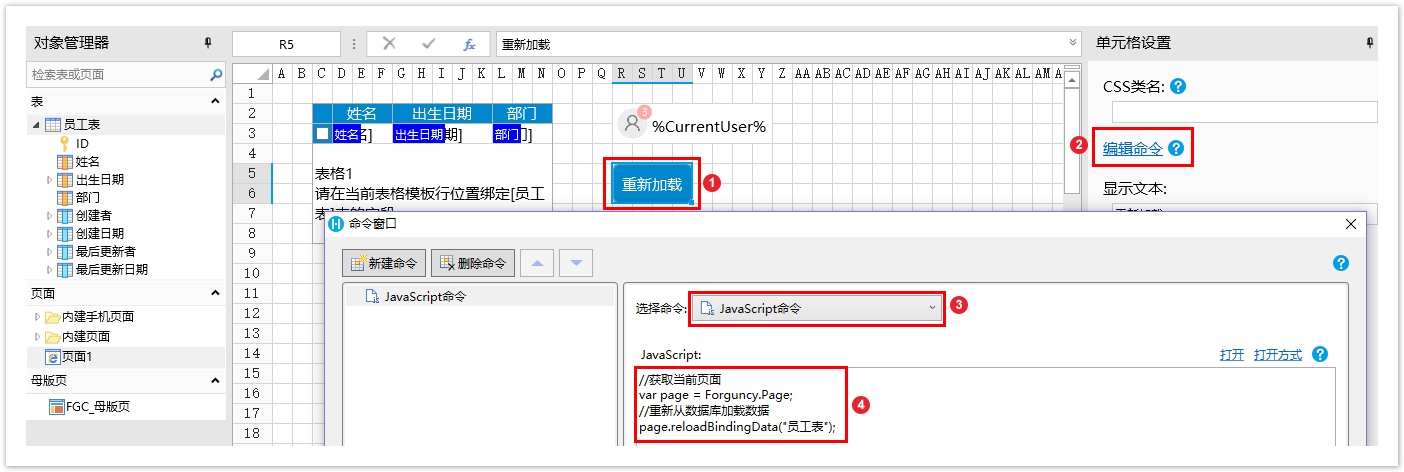Expand the 内建手机页面 folder
The height and width of the screenshot is (472, 1404).
[38, 317]
